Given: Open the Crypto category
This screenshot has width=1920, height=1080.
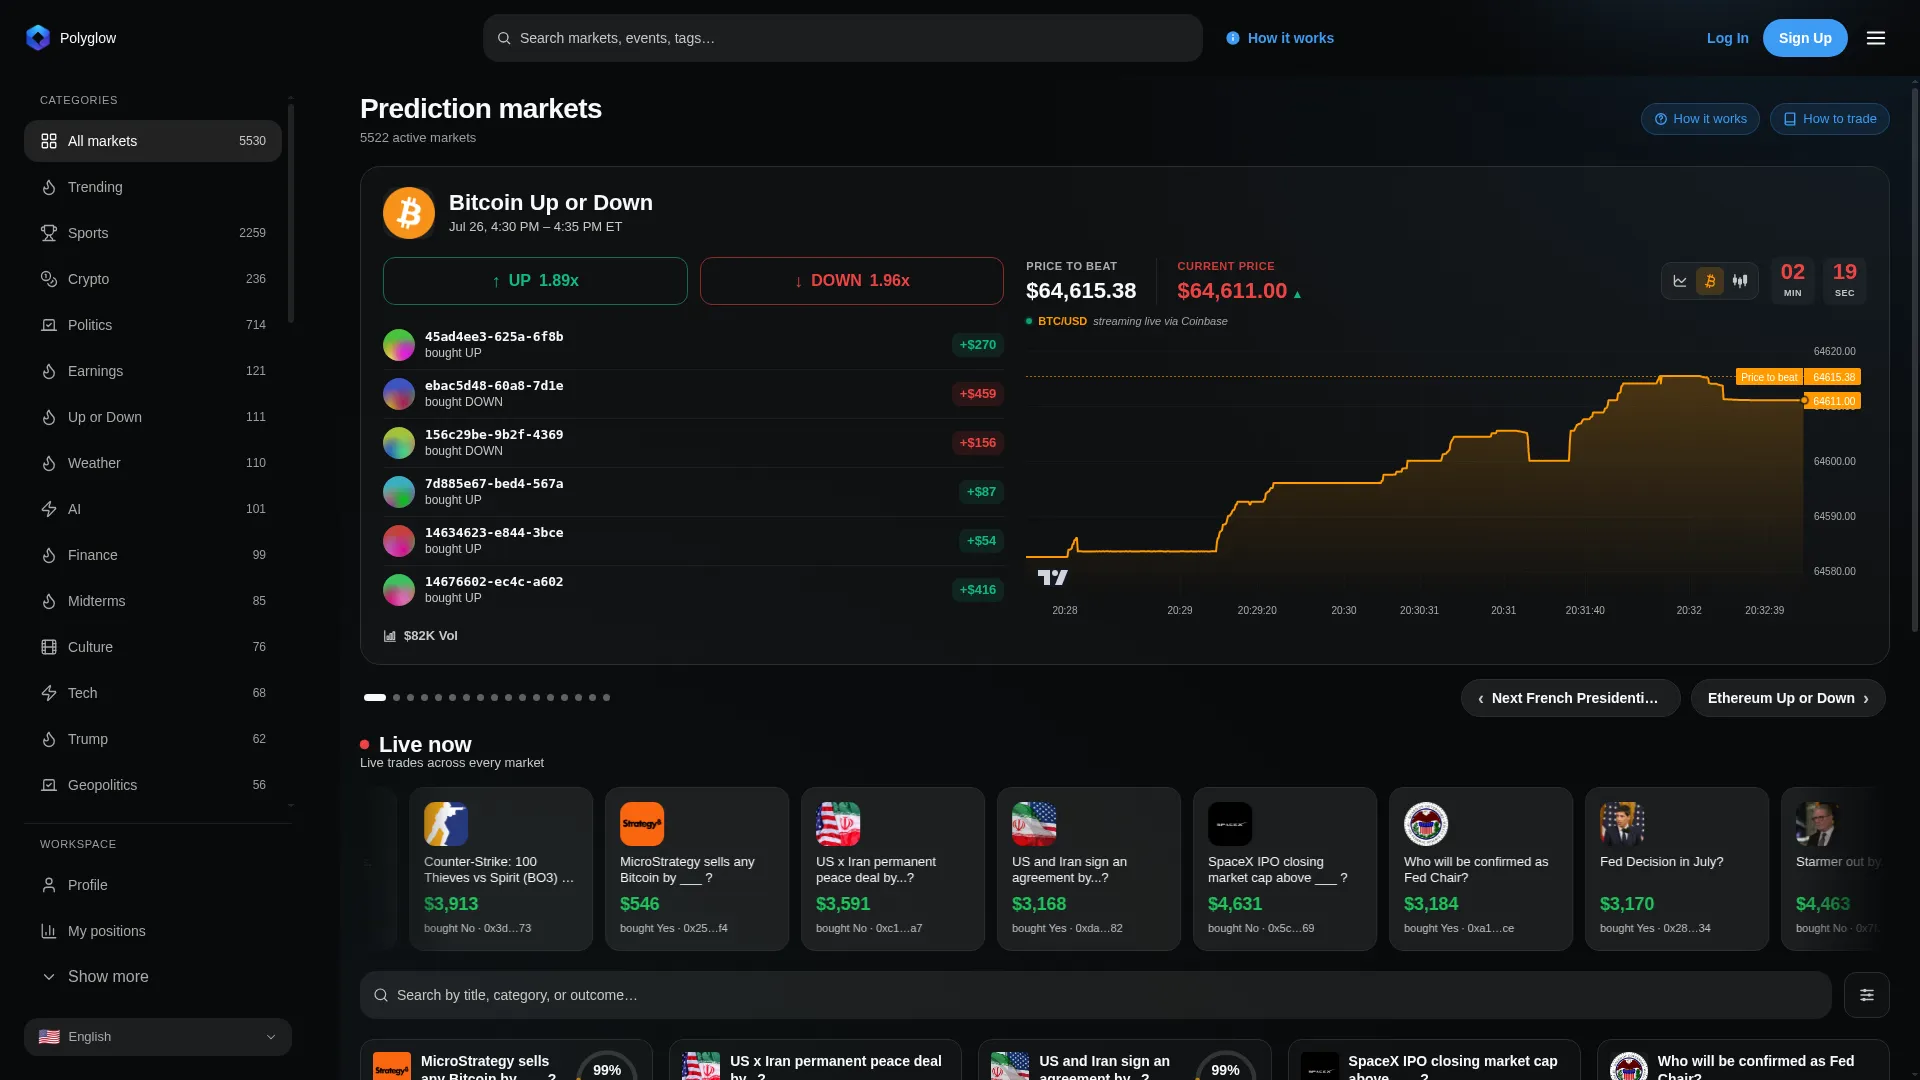Looking at the screenshot, I should pyautogui.click(x=153, y=279).
